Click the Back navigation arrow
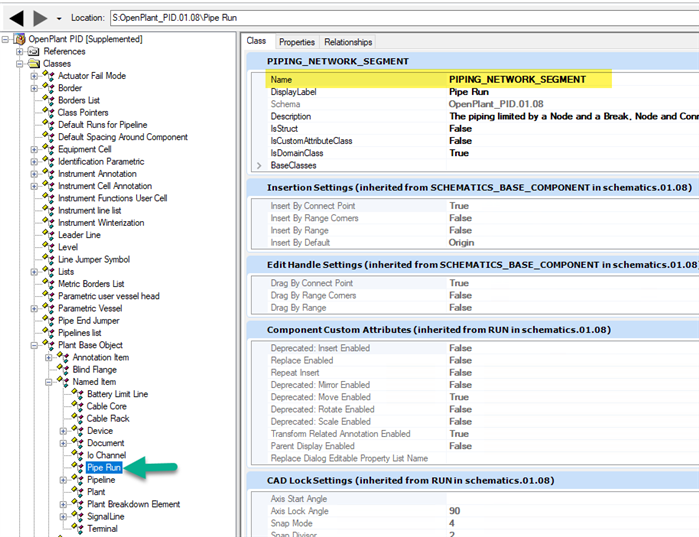The width and height of the screenshot is (699, 537). point(16,18)
